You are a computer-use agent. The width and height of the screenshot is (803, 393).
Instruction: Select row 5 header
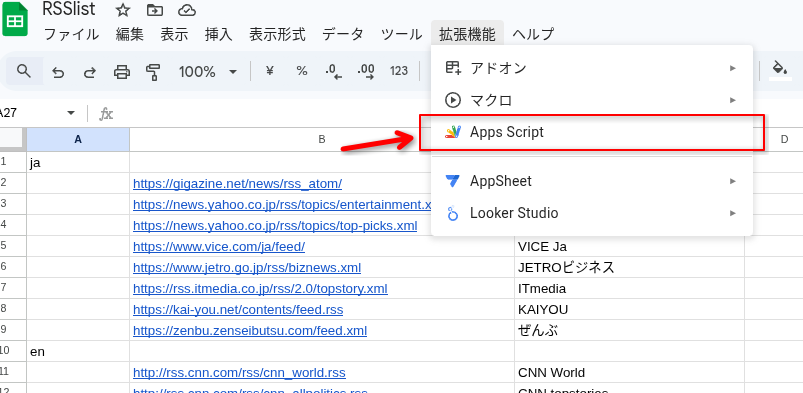(x=12, y=246)
